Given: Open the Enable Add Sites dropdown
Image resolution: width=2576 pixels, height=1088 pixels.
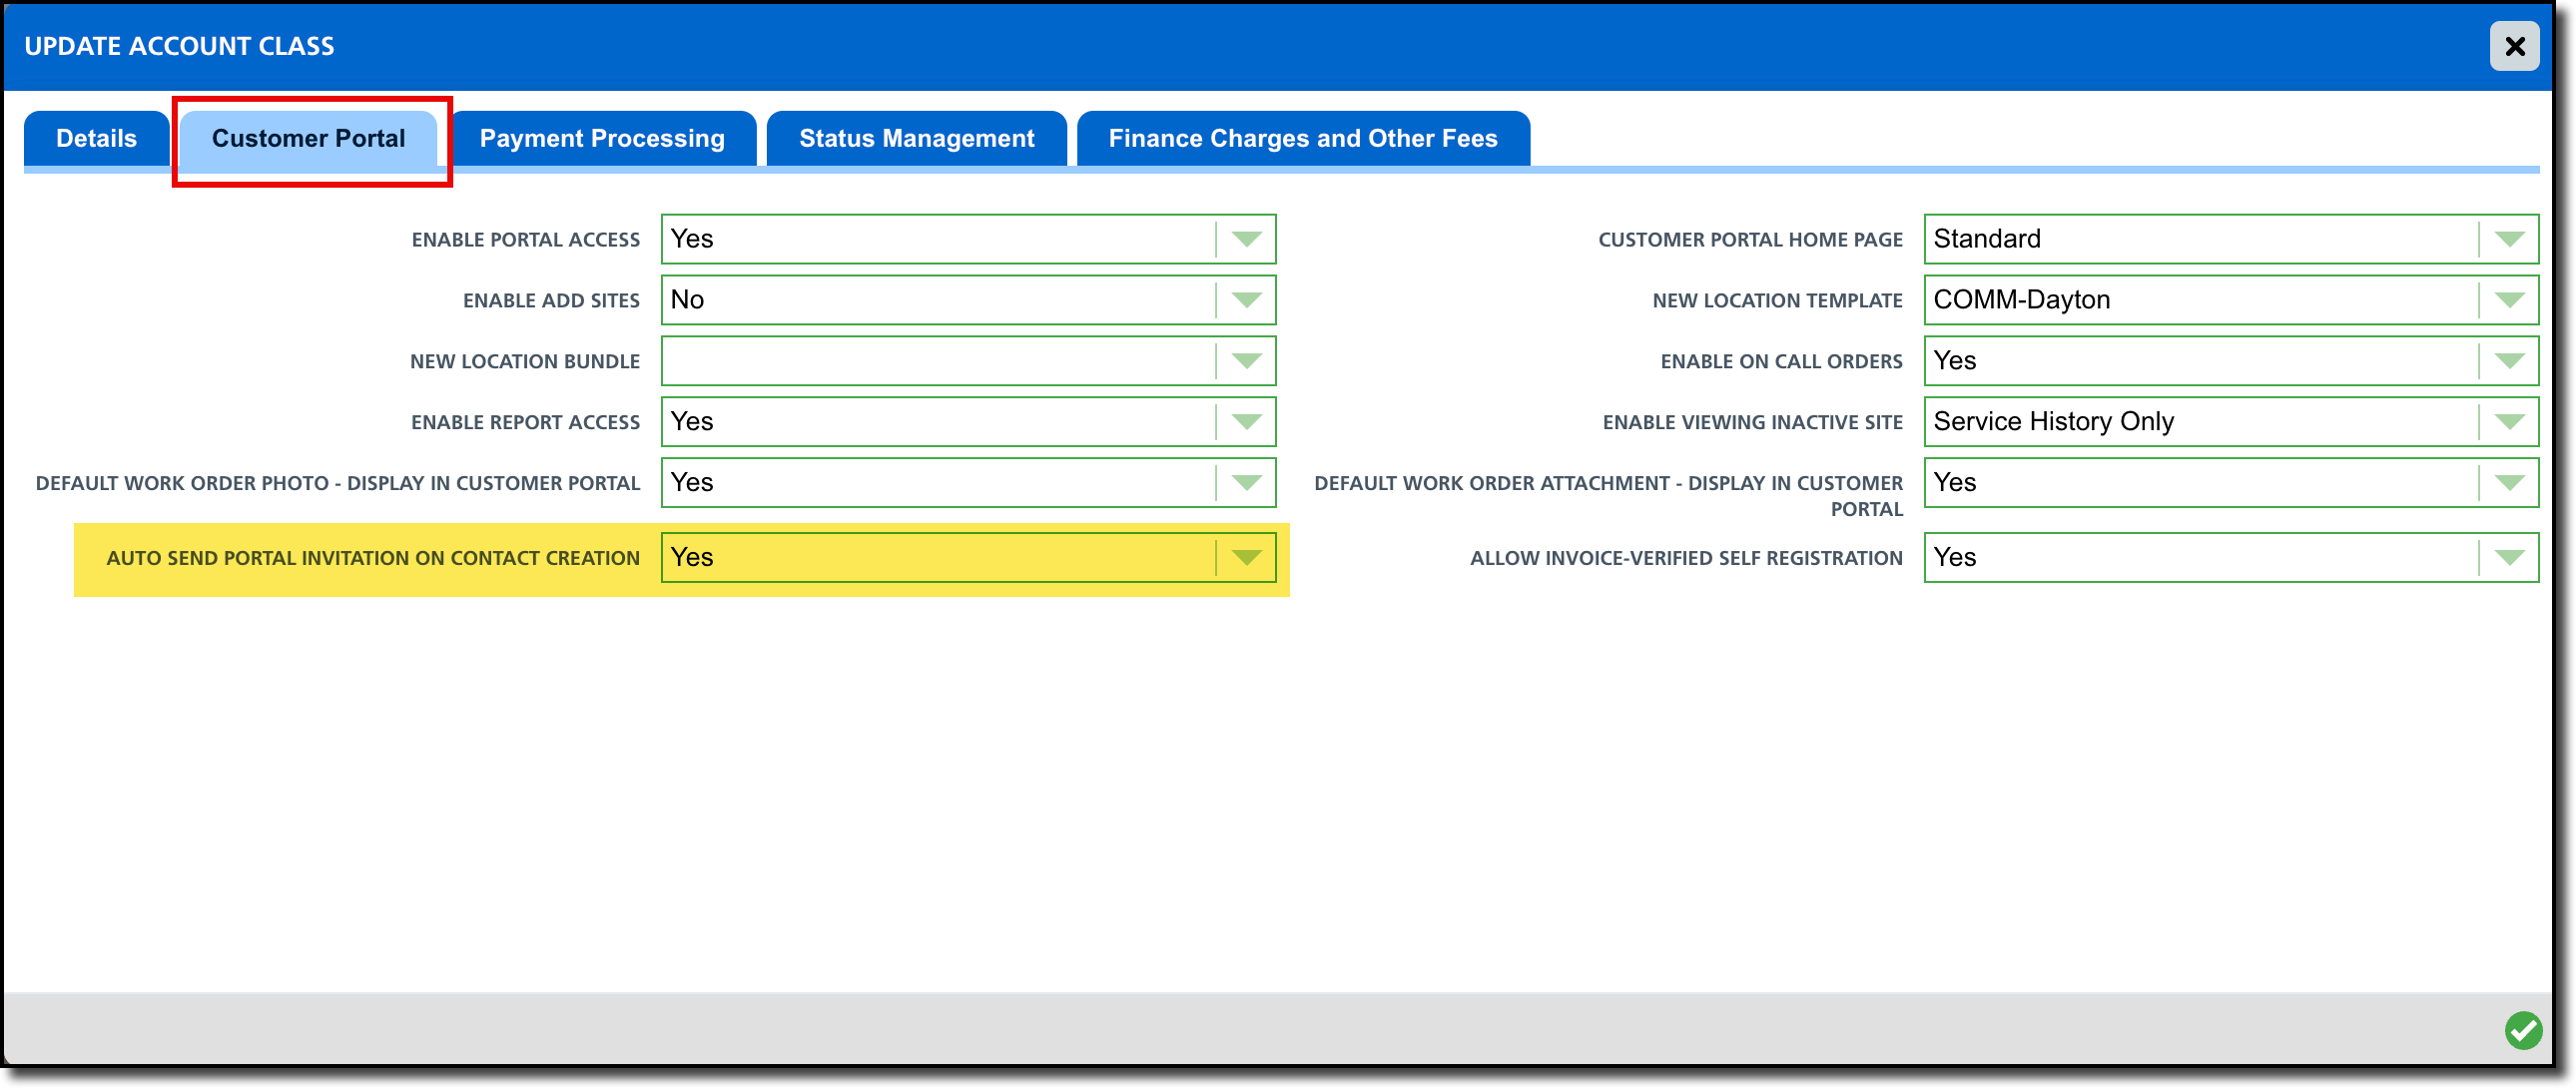Looking at the screenshot, I should 1246,300.
